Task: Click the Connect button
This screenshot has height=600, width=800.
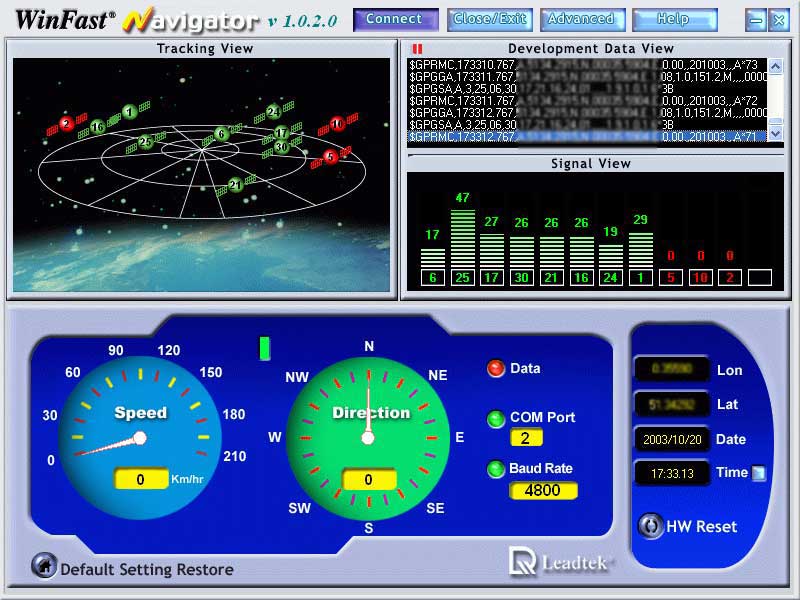Action: coord(395,19)
